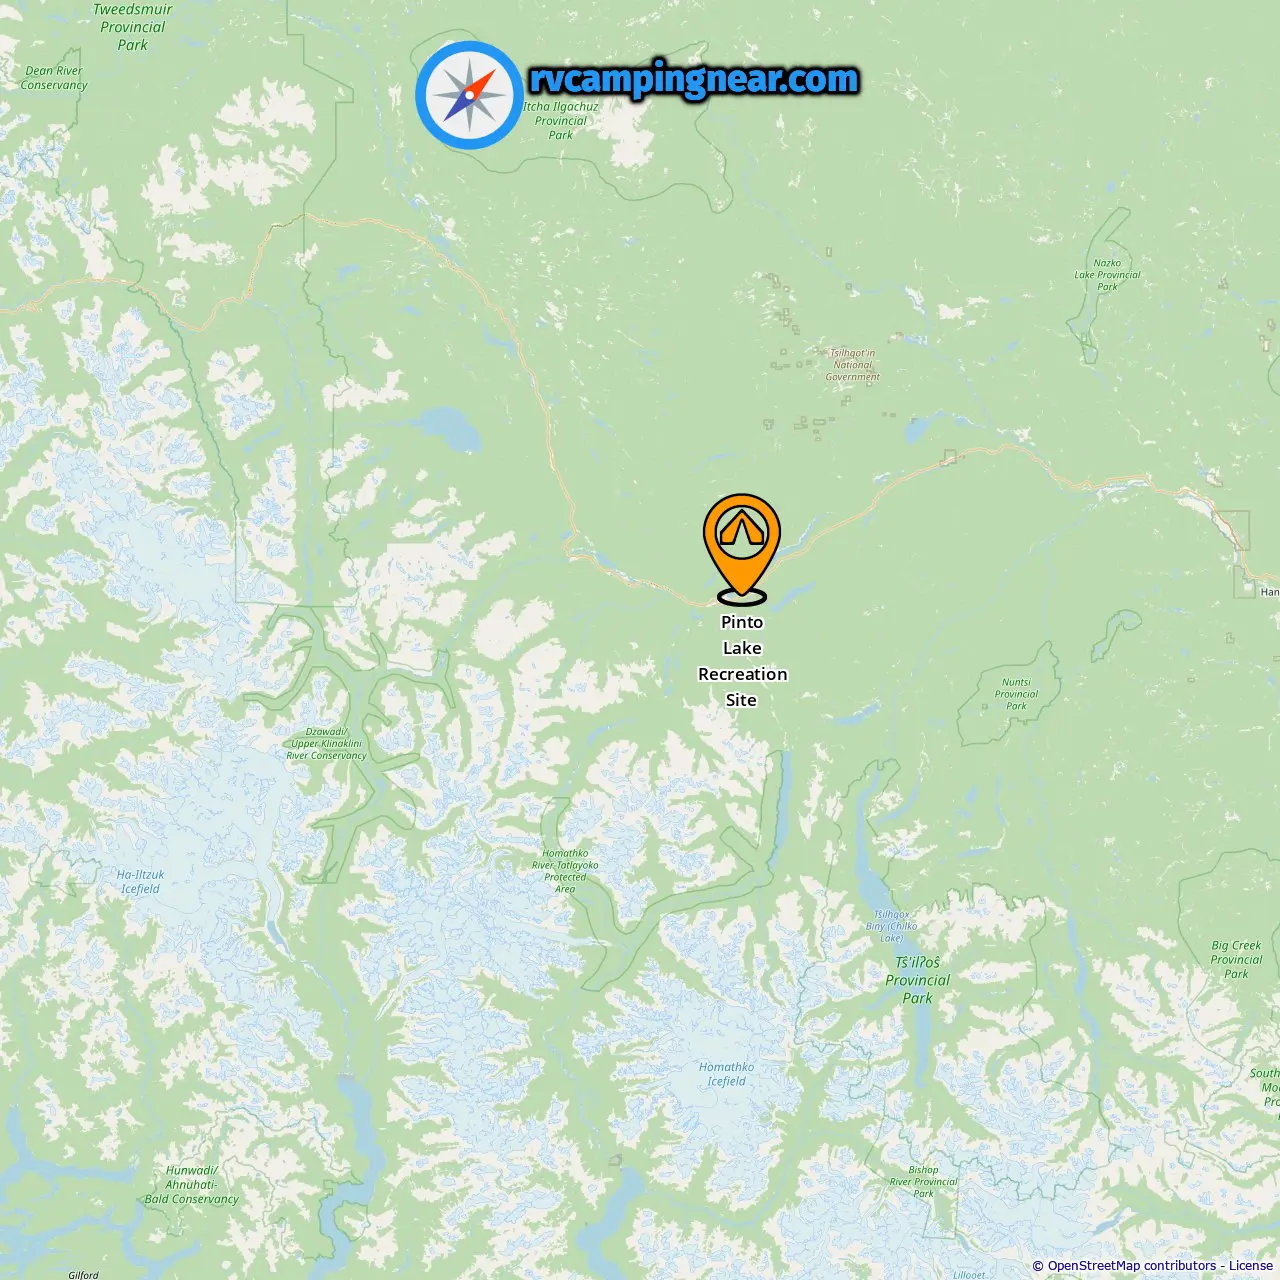The width and height of the screenshot is (1280, 1280).
Task: Click the blue compass logo icon
Action: click(x=469, y=95)
